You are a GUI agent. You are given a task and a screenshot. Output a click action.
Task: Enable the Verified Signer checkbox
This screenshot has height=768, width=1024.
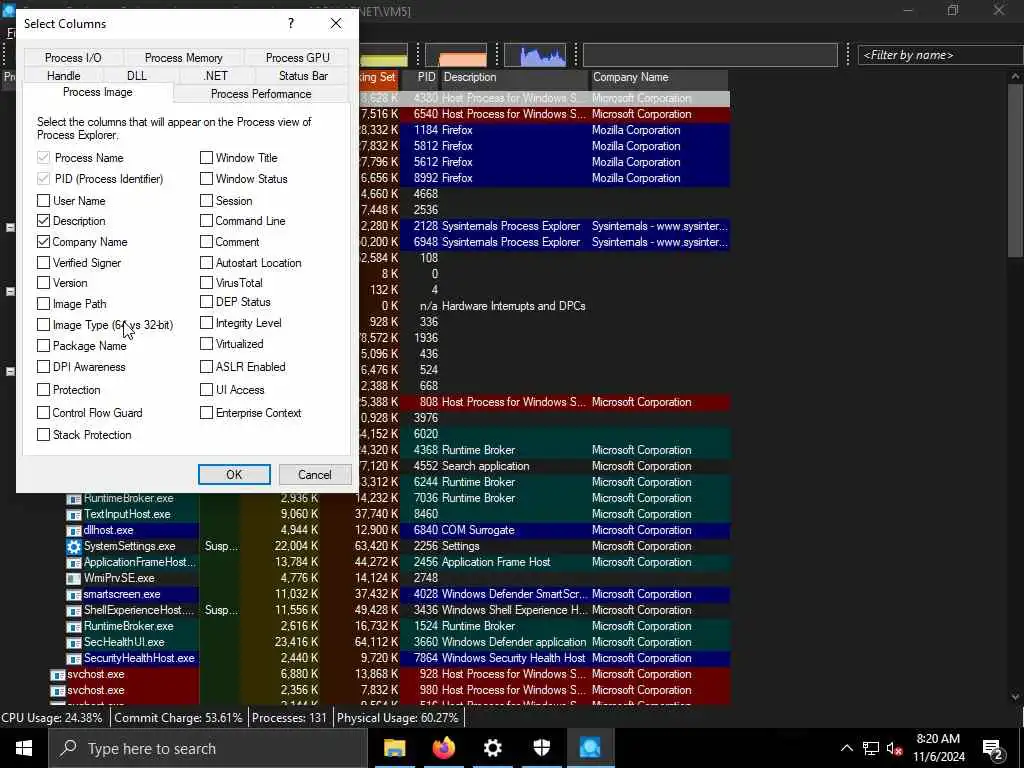point(44,263)
